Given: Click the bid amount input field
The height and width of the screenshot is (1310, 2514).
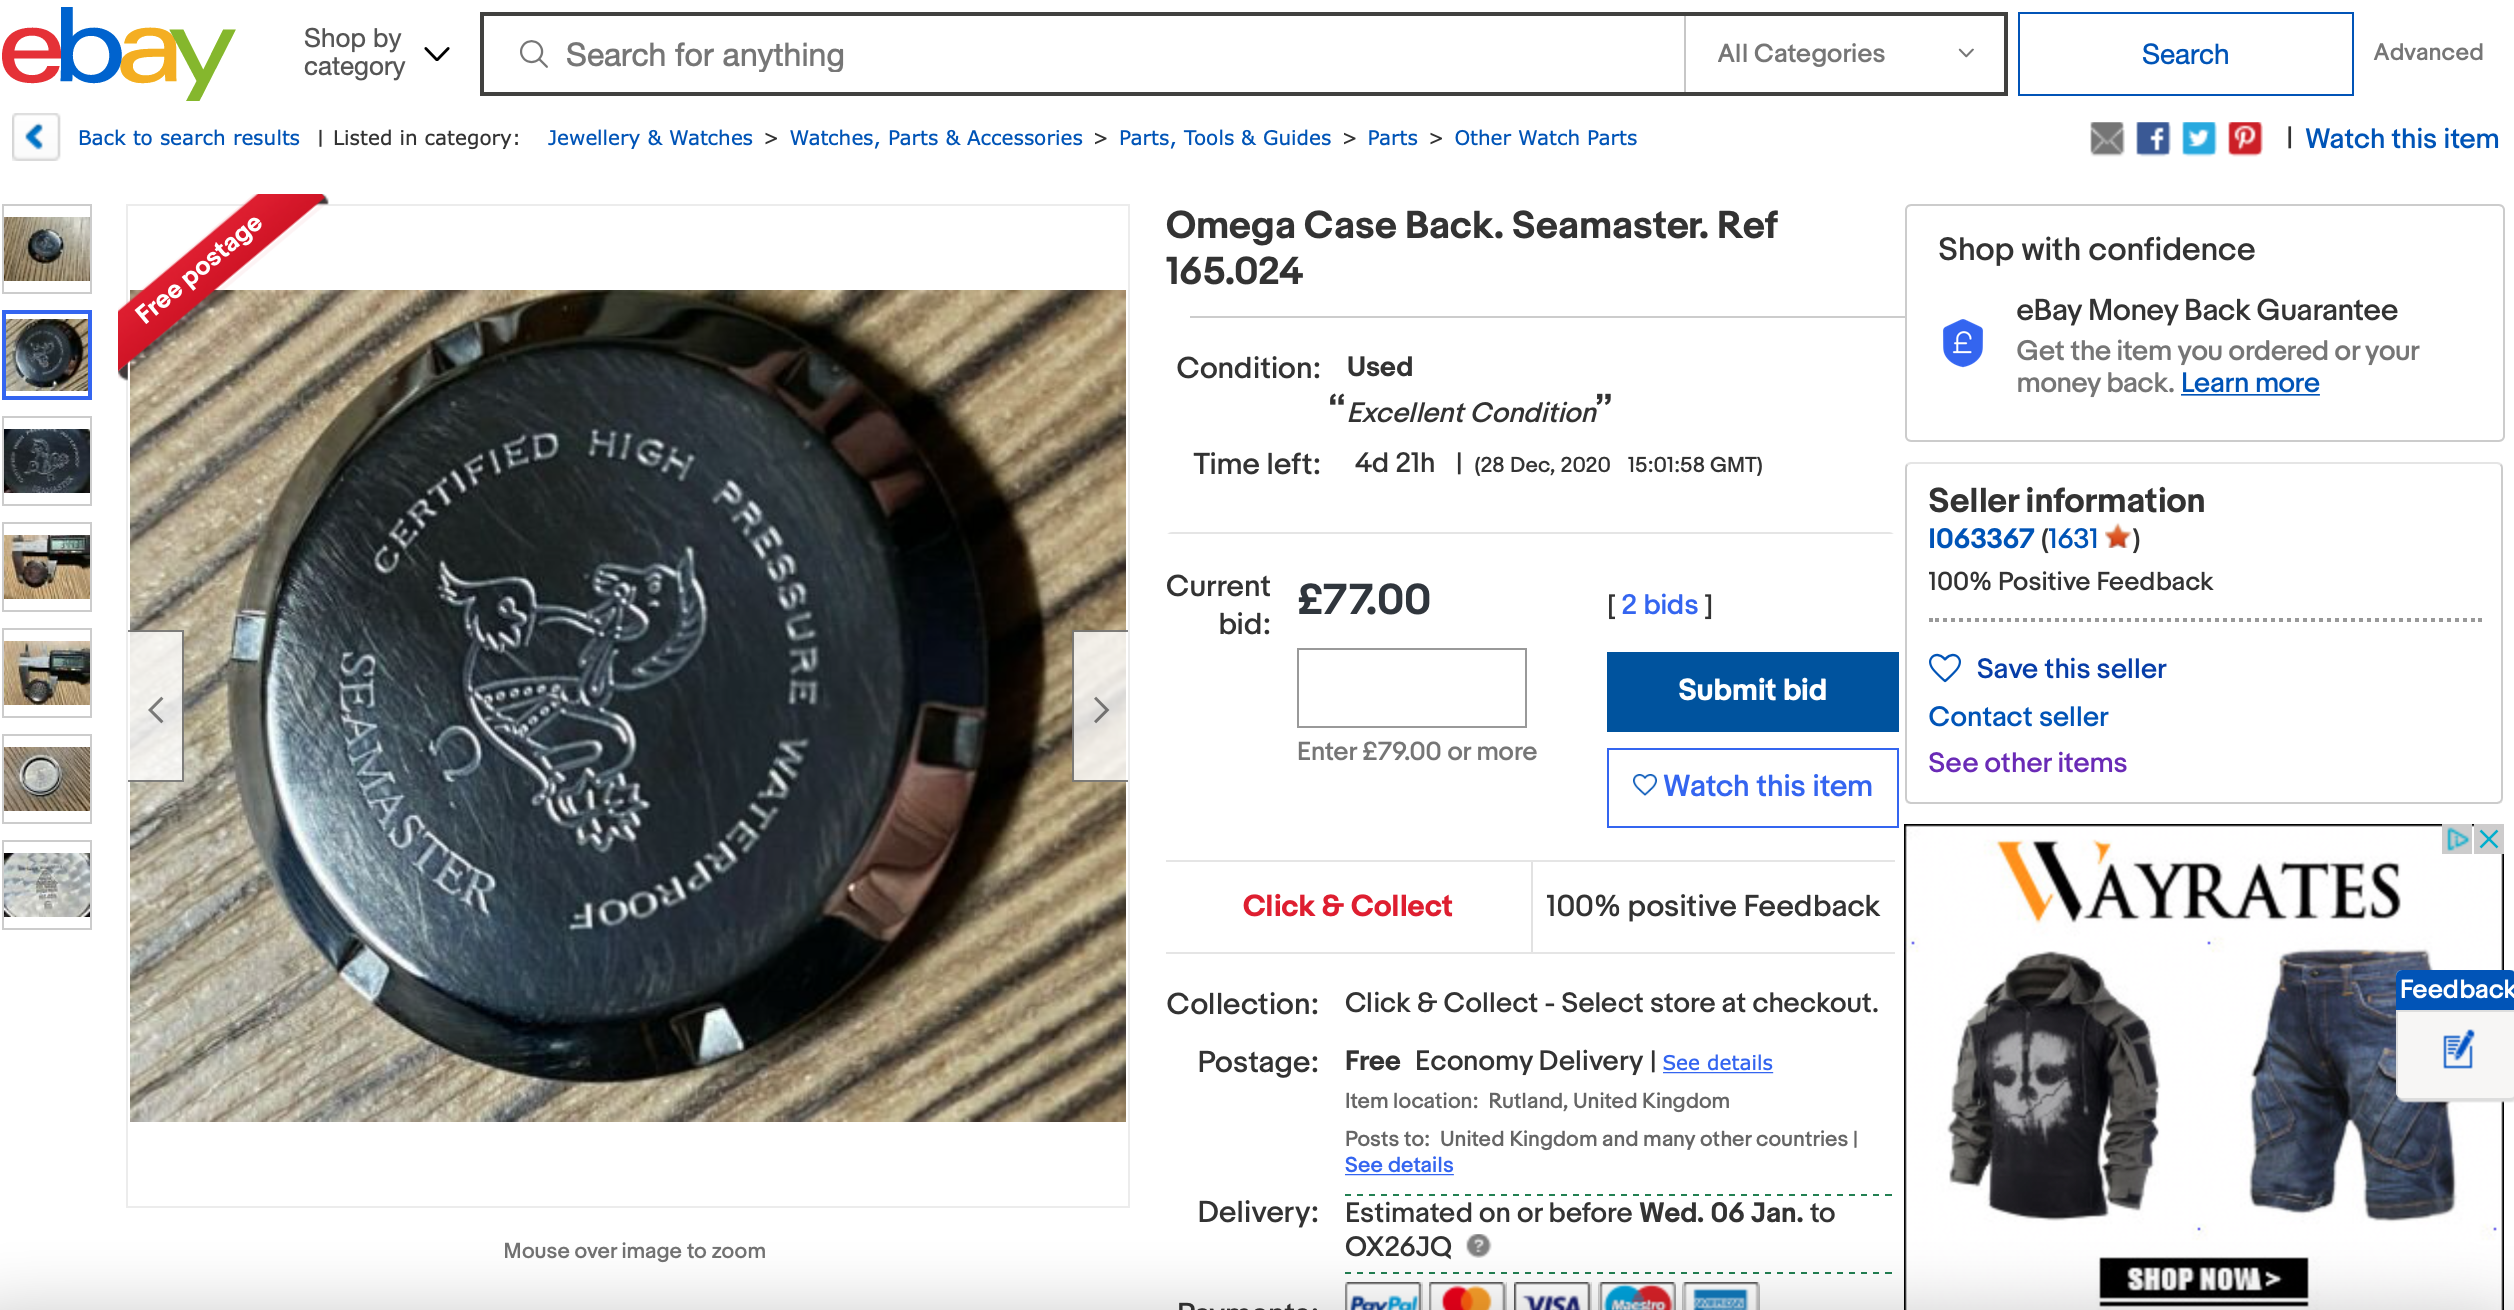Looking at the screenshot, I should click(1411, 688).
